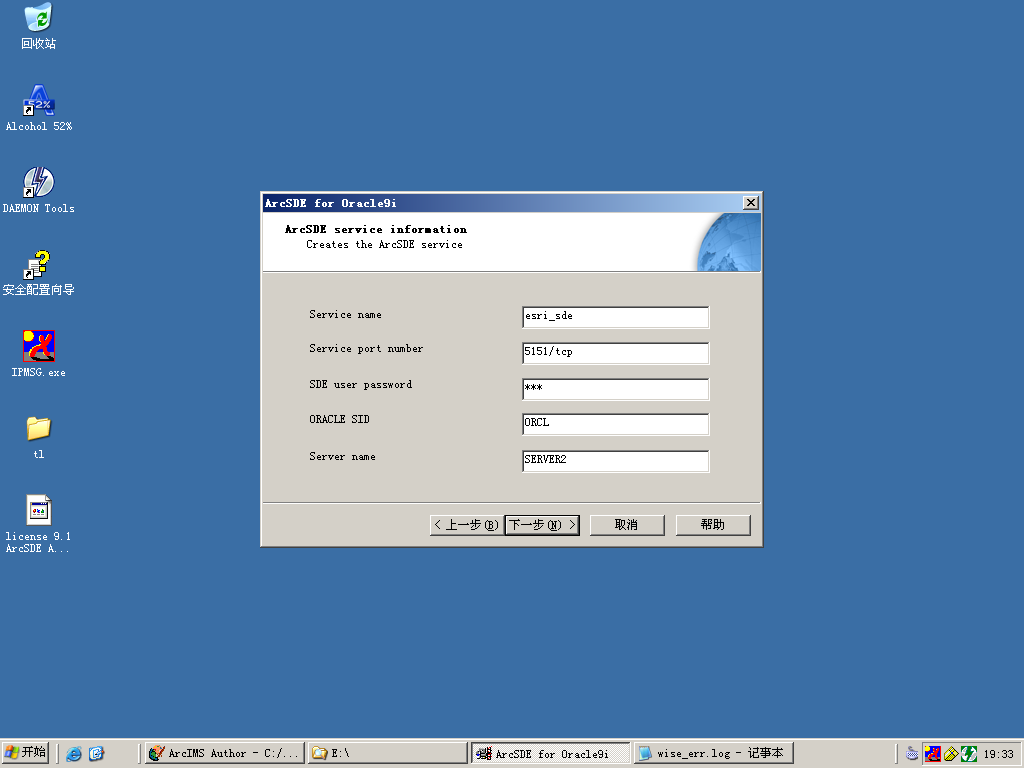The image size is (1024, 768).
Task: Open the 开始 Start menu
Action: pos(26,753)
